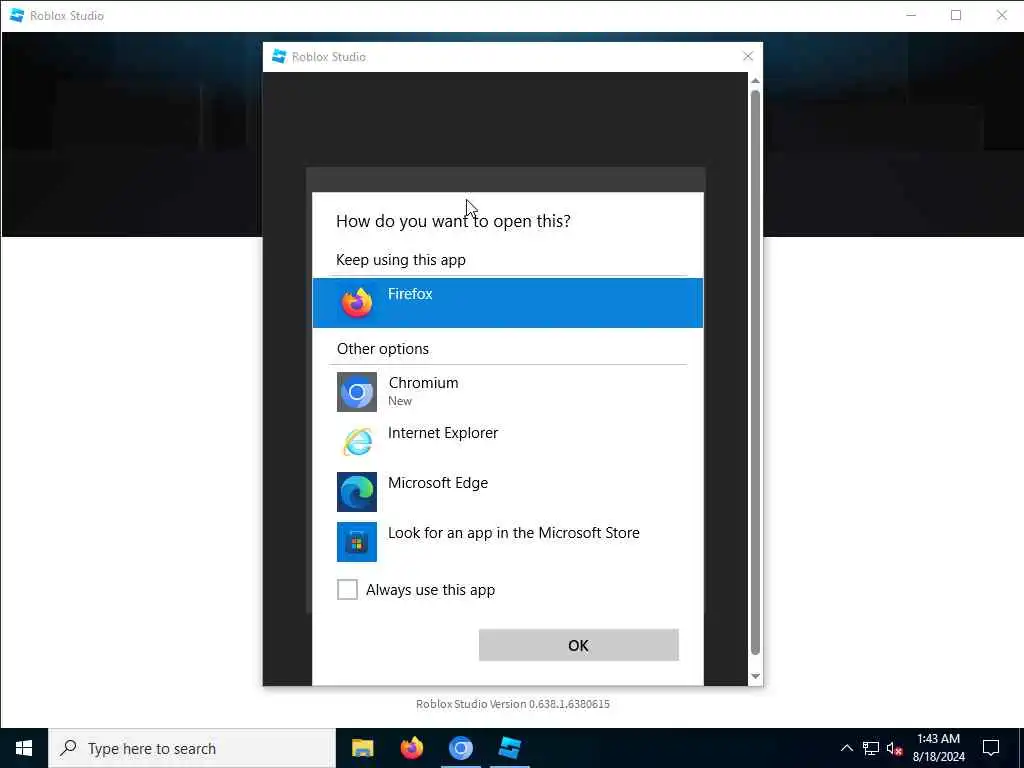Open the notification action center
This screenshot has height=768, width=1024.
click(991, 748)
